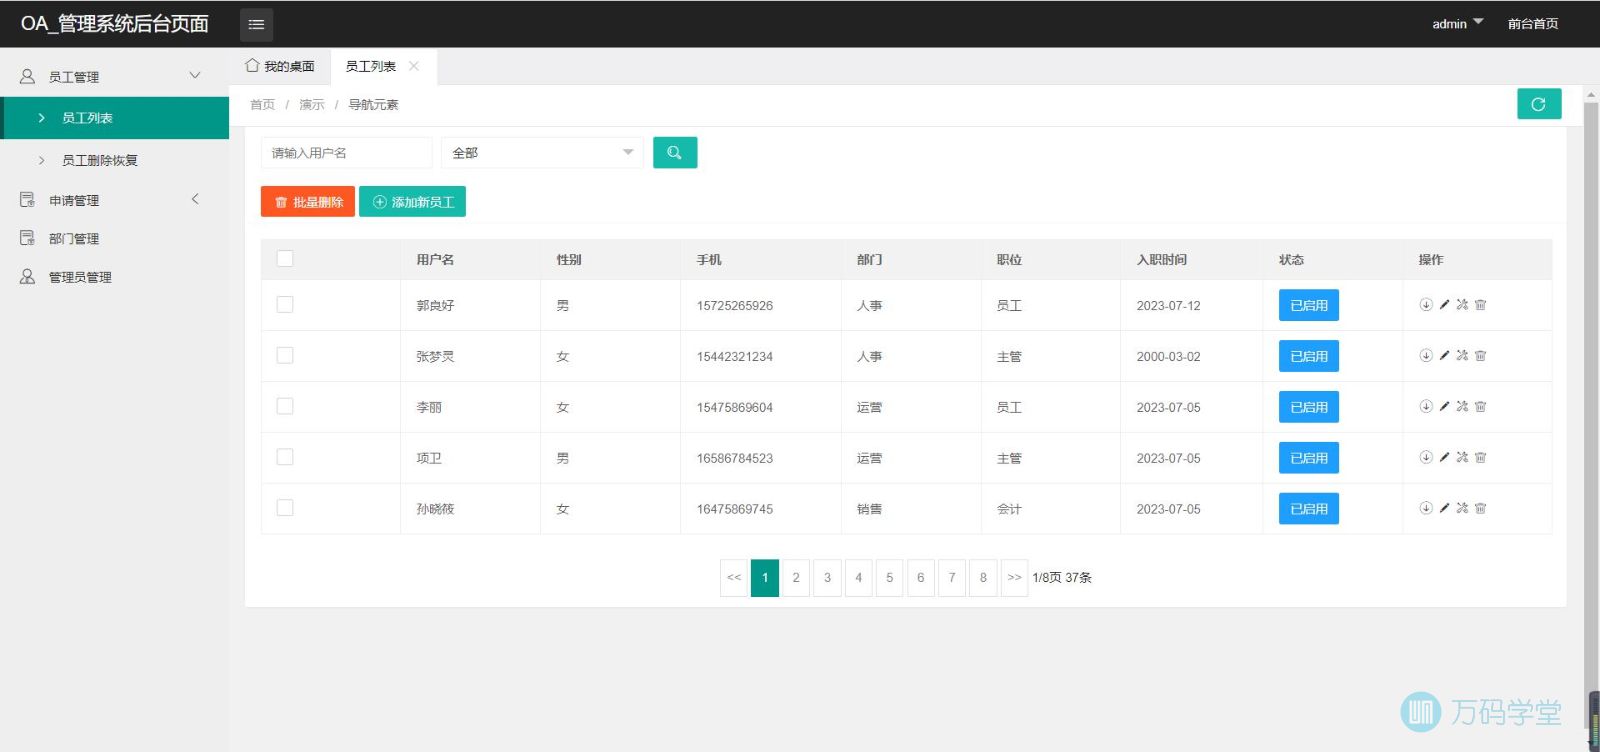Click the pencil edit icon for 郭良好
This screenshot has height=752, width=1600.
click(x=1444, y=305)
